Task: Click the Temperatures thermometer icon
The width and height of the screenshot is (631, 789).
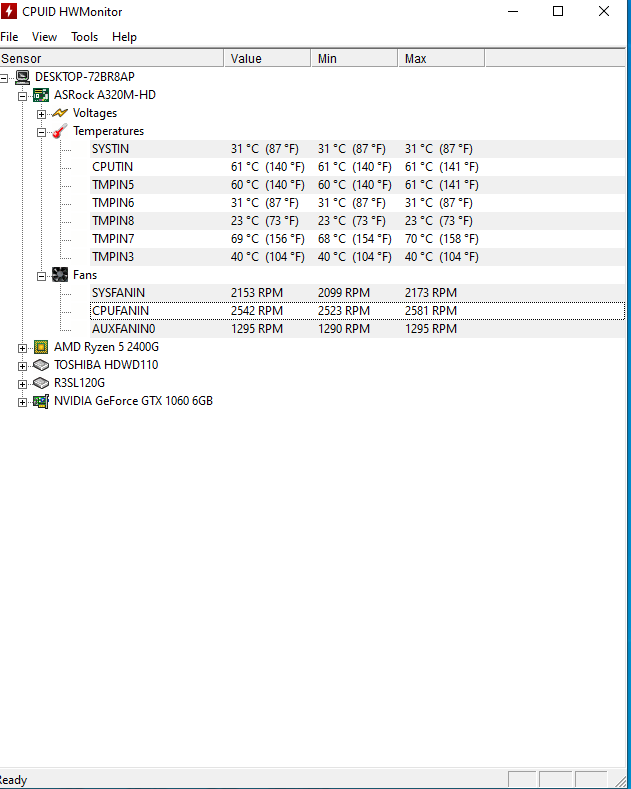Action: click(60, 131)
